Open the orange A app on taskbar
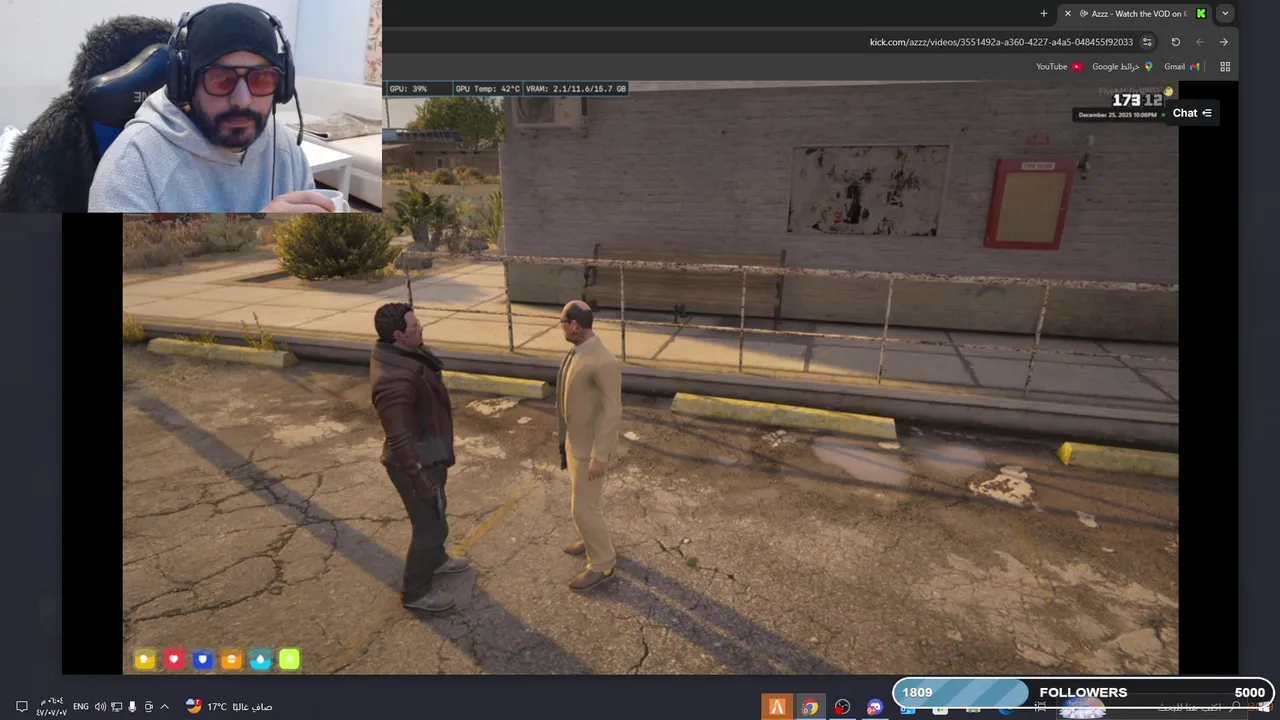Image resolution: width=1280 pixels, height=720 pixels. click(x=777, y=706)
